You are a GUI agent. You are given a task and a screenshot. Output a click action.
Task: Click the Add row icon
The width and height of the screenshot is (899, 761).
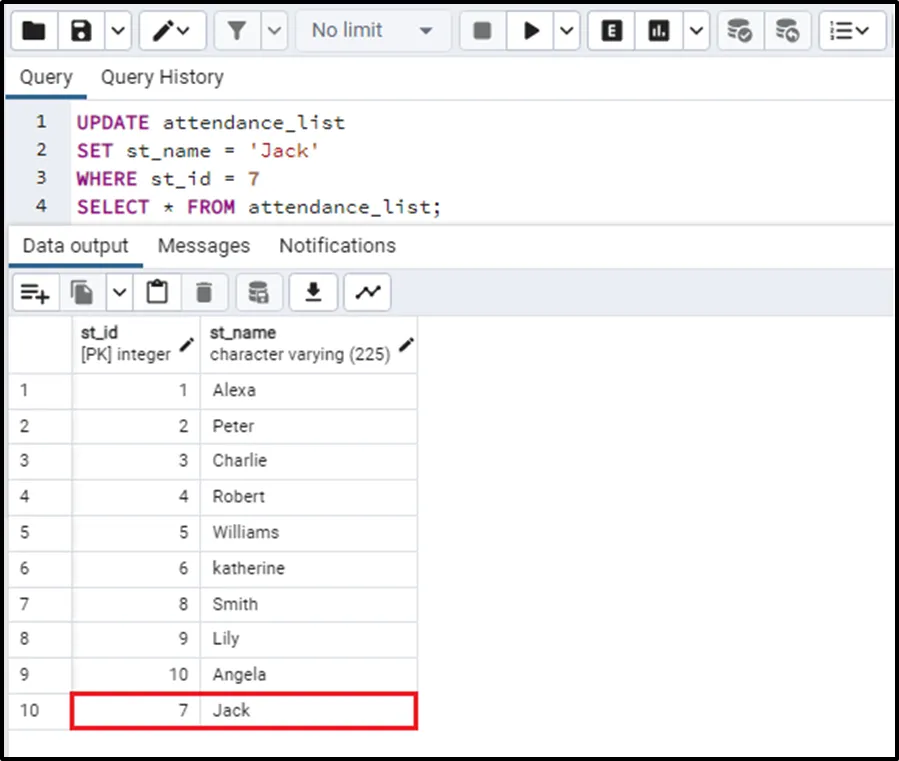35,292
